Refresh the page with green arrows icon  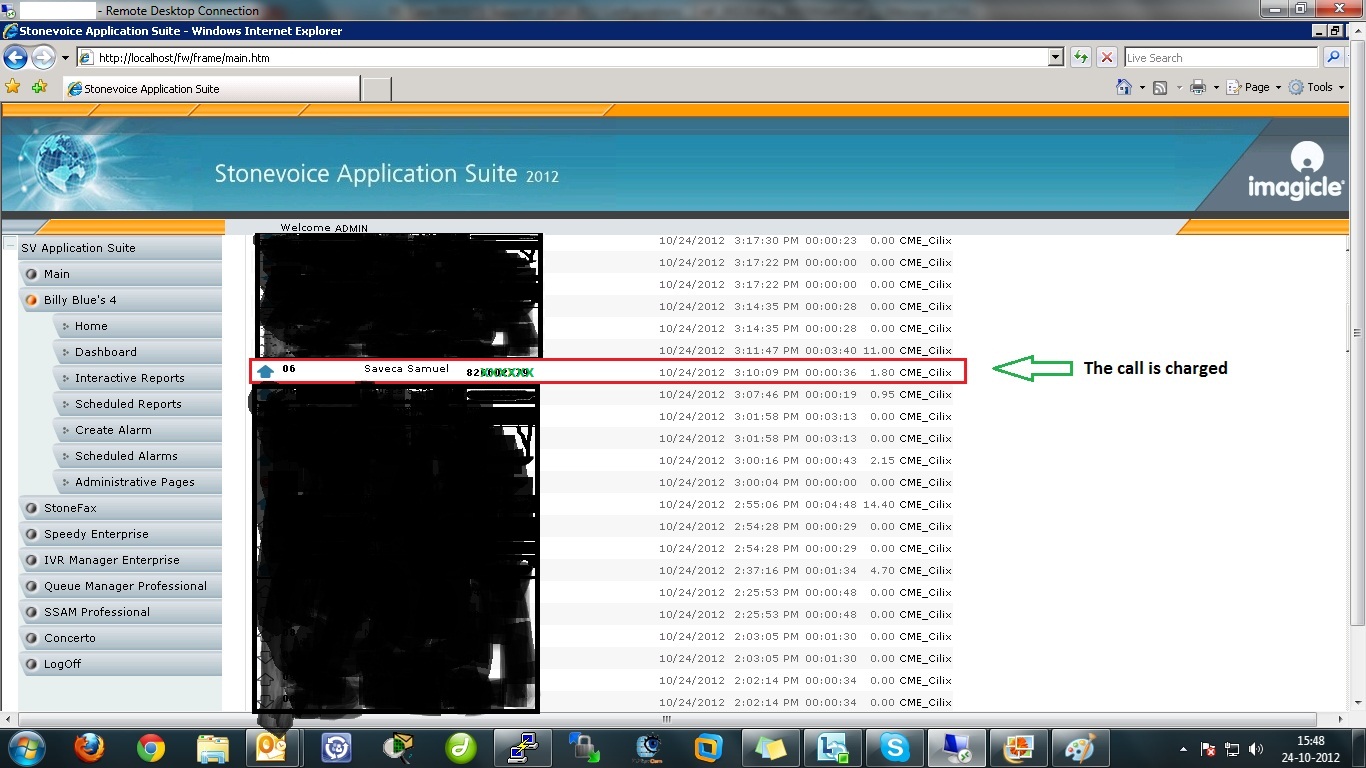(x=1080, y=58)
